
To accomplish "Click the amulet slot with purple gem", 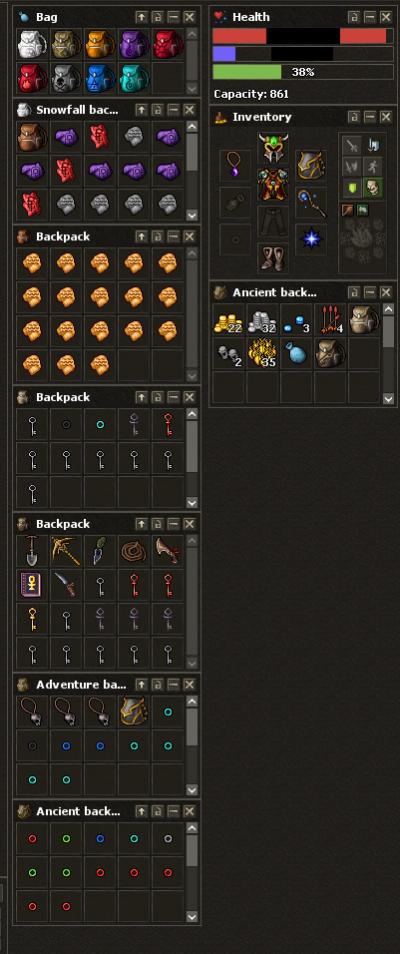I will (x=235, y=166).
